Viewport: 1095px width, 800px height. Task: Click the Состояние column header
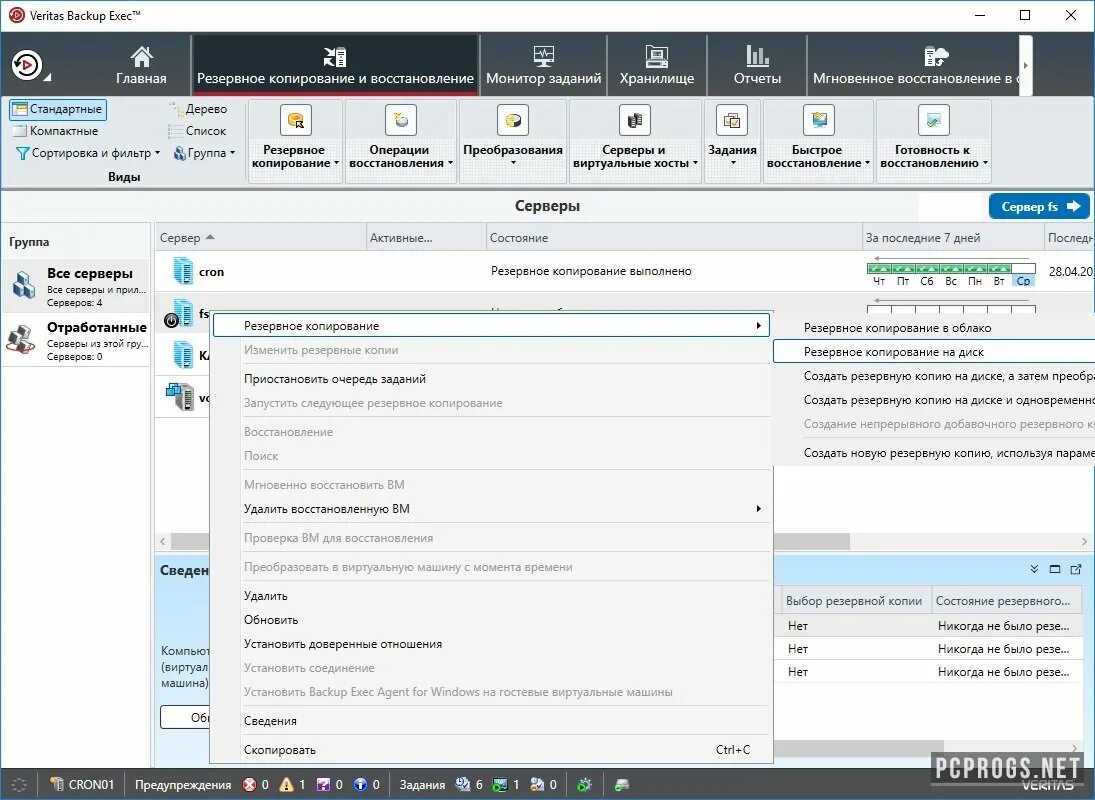click(673, 237)
